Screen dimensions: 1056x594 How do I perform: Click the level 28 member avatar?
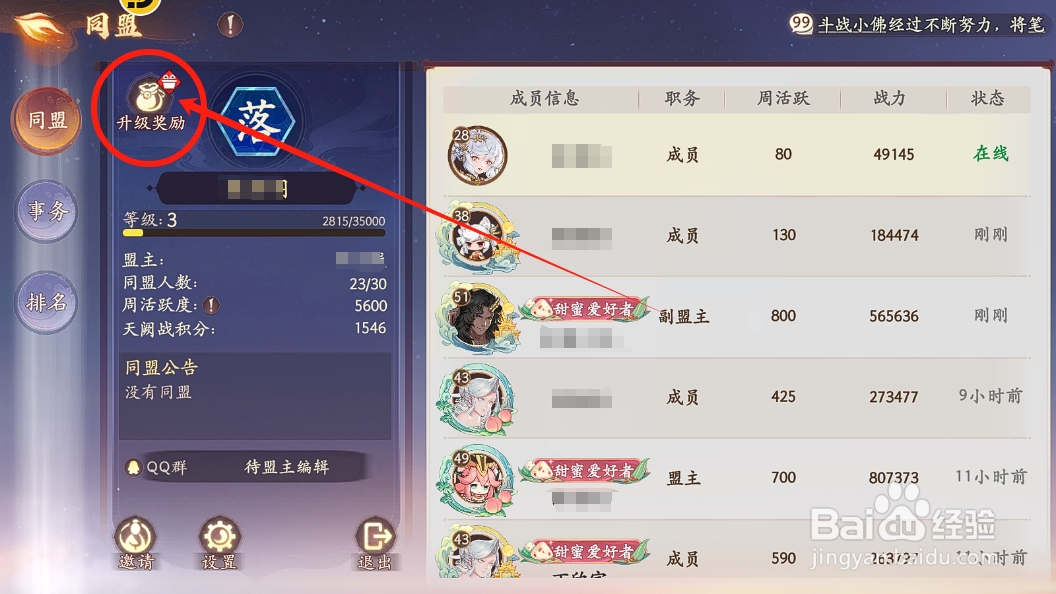coord(477,155)
